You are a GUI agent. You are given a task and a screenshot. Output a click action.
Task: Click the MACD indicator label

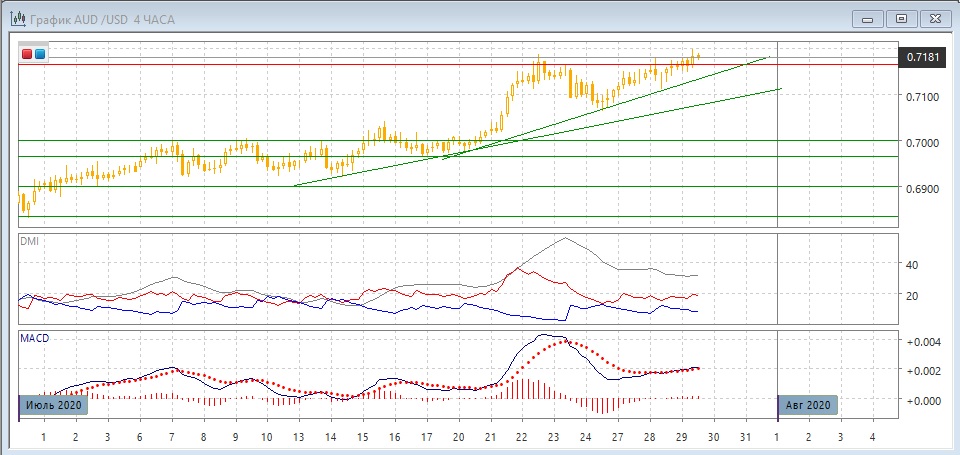point(35,338)
